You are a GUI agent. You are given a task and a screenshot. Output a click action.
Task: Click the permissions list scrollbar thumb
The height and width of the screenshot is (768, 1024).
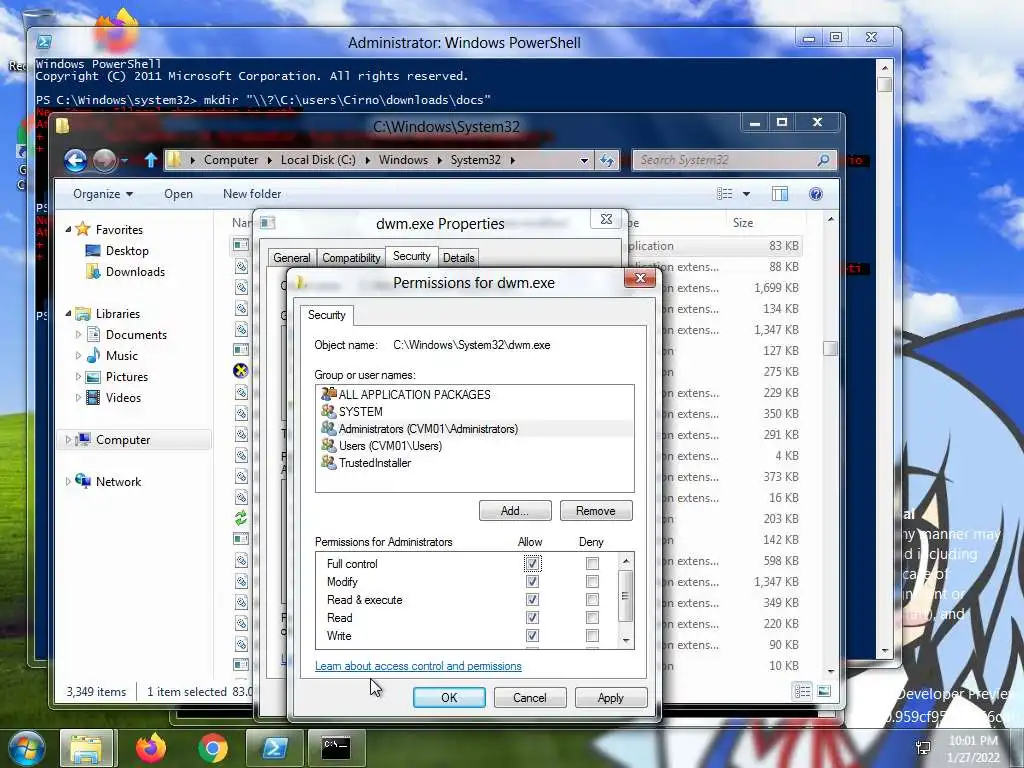tap(625, 596)
